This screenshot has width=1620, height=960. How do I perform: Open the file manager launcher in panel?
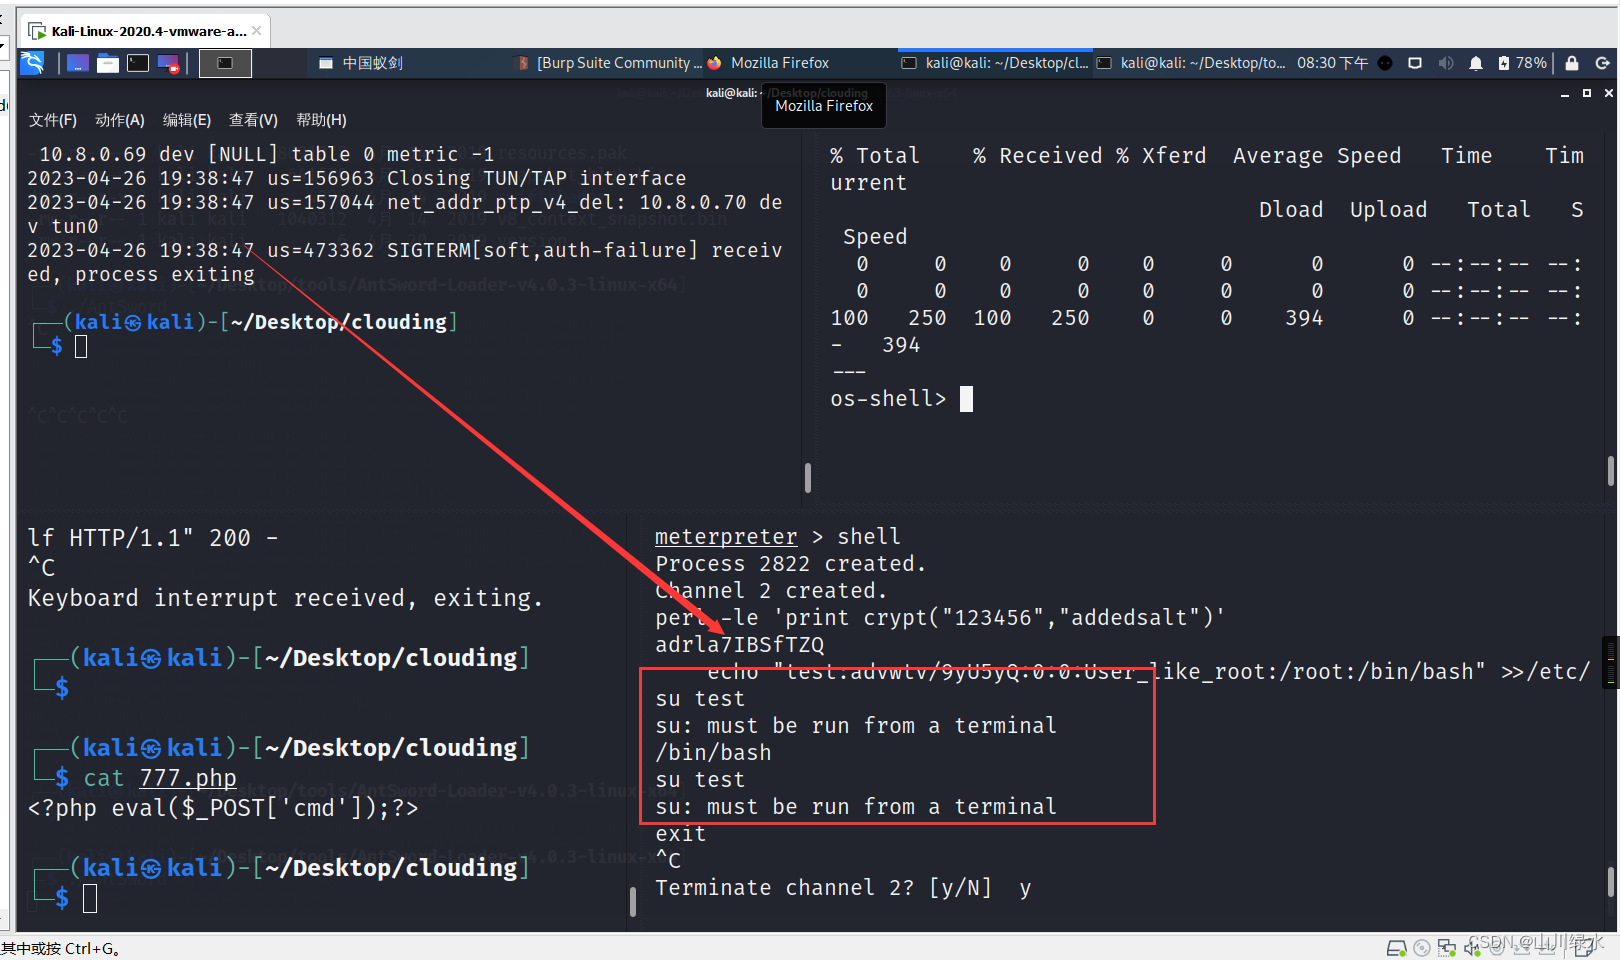tap(108, 63)
